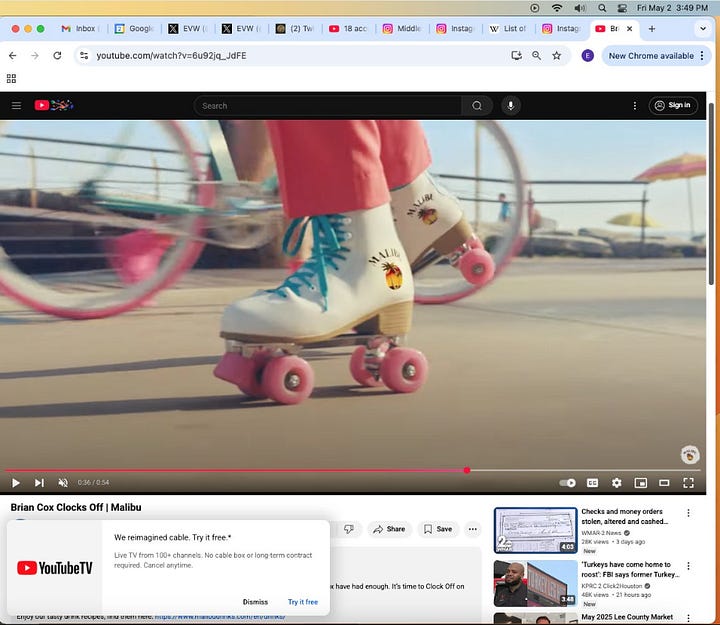Dislike this video
Viewport: 720px width, 625px height.
349,529
